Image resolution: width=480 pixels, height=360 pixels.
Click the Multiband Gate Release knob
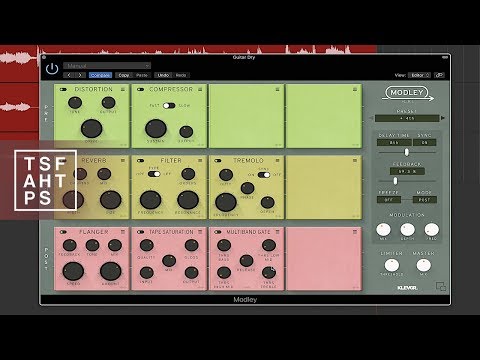(x=246, y=261)
